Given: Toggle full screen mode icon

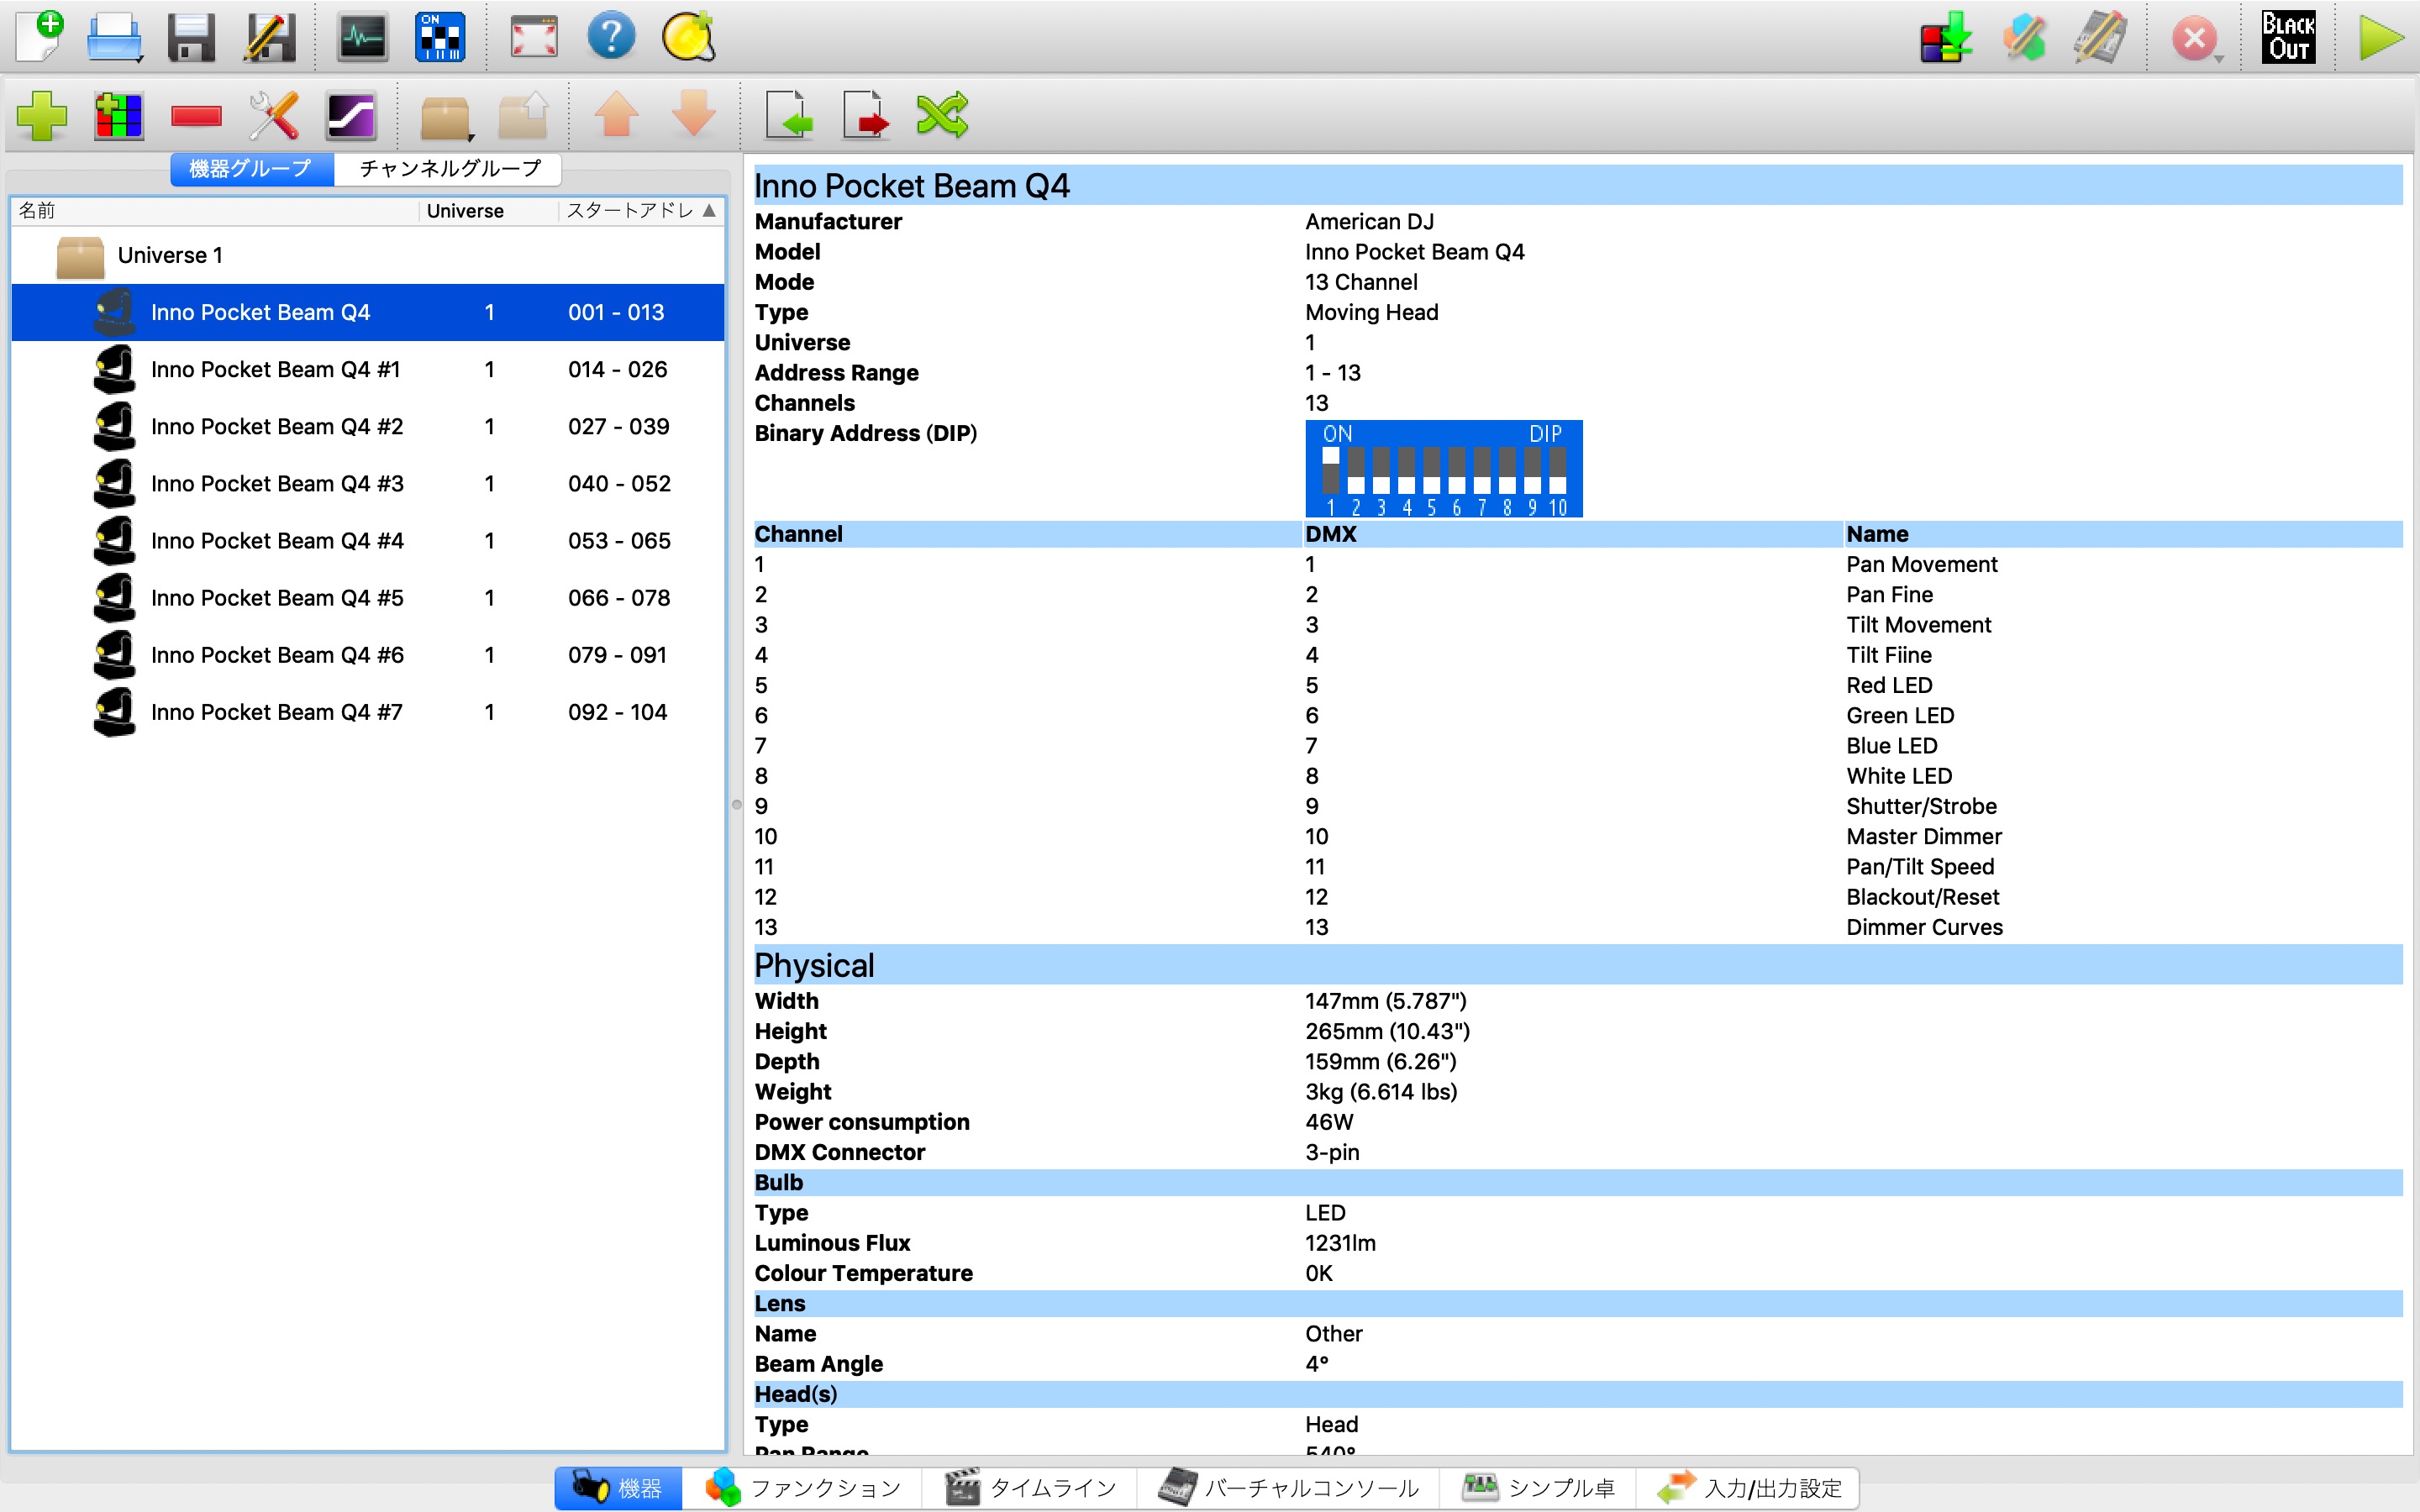Looking at the screenshot, I should [x=534, y=37].
